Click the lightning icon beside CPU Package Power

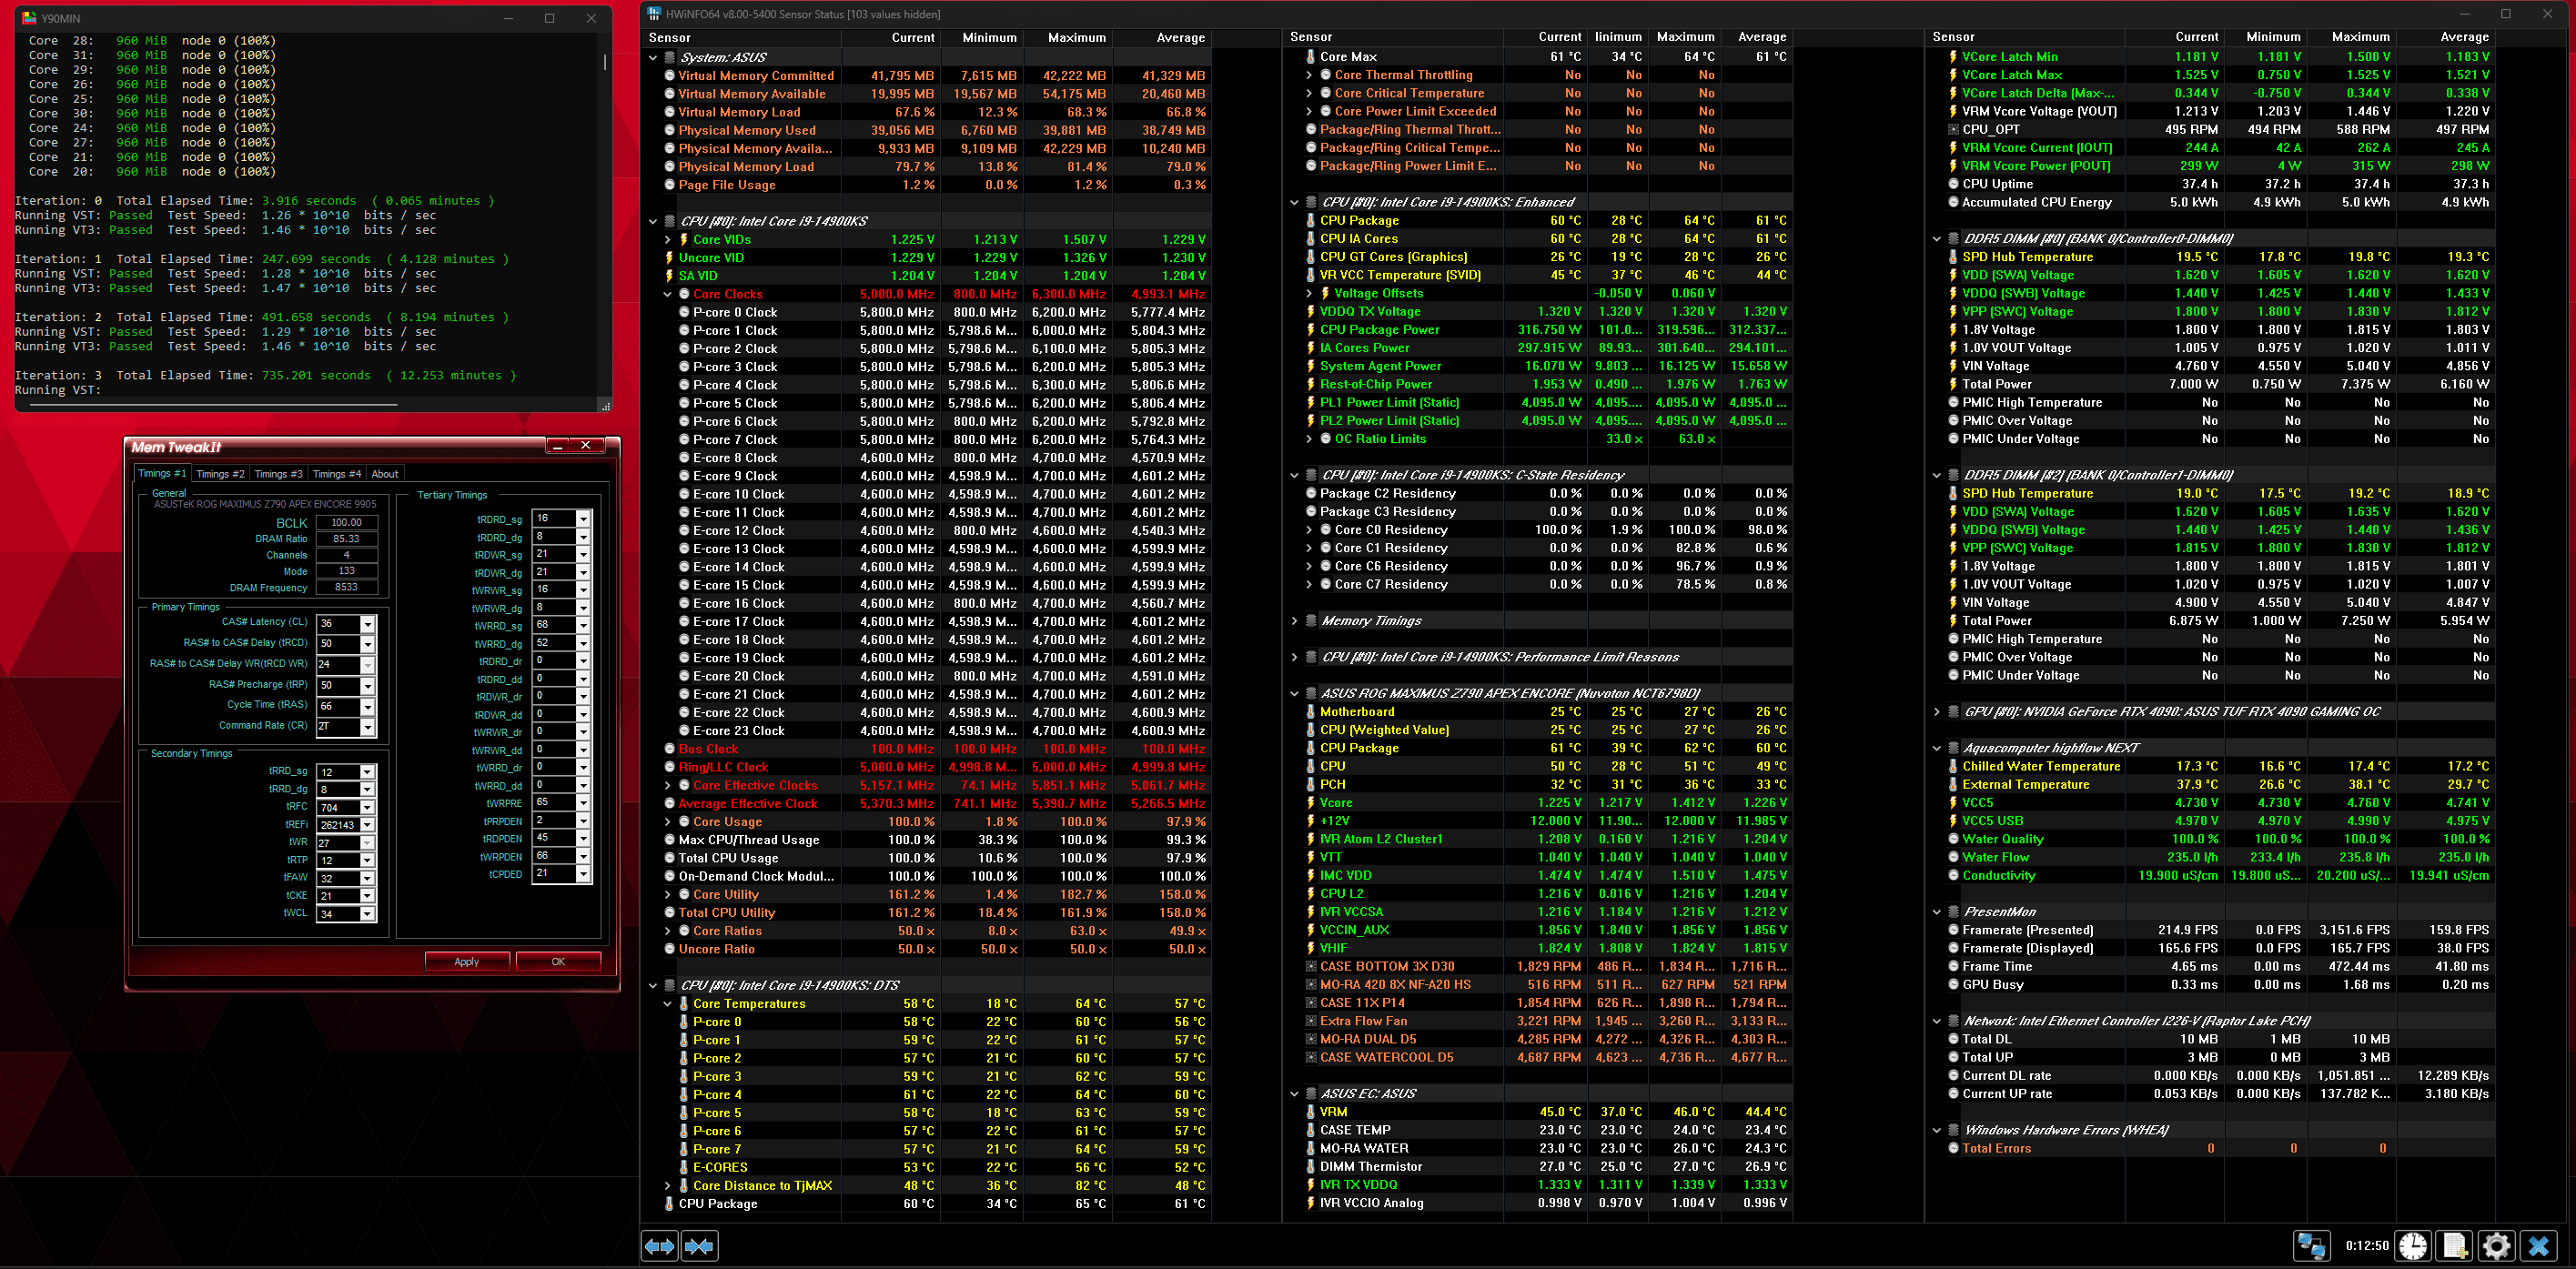point(1310,329)
